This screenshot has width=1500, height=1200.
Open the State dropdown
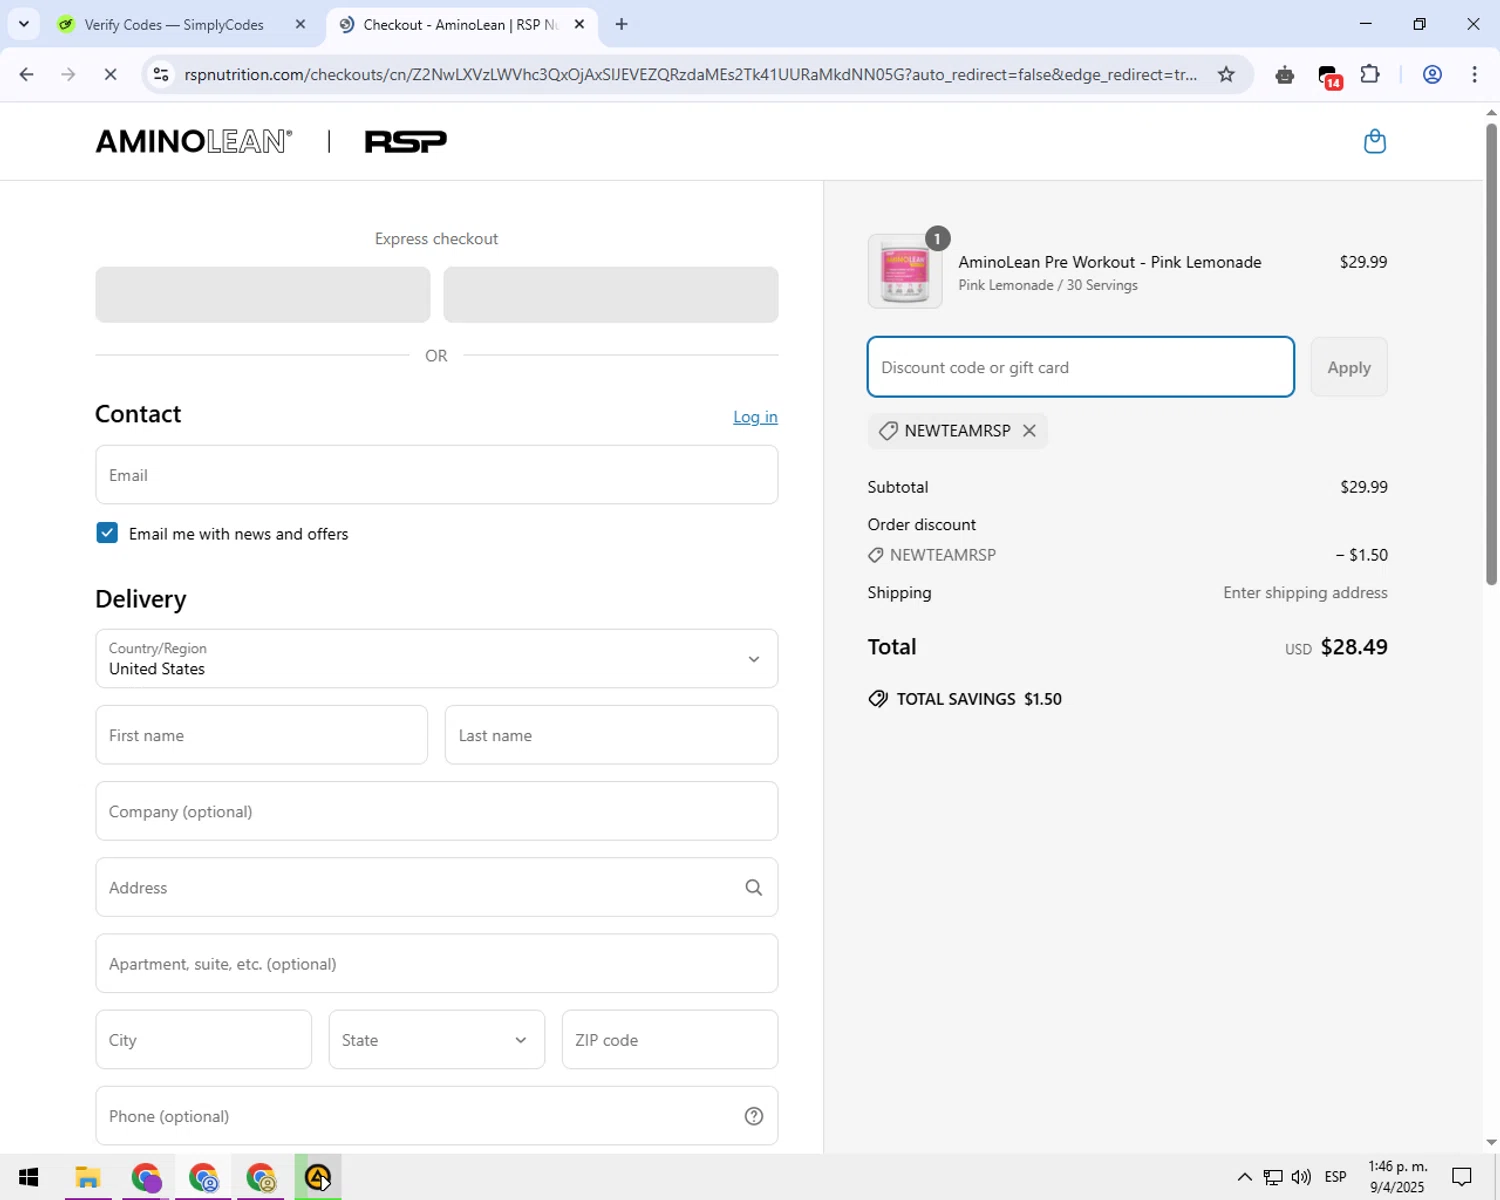(x=436, y=1040)
